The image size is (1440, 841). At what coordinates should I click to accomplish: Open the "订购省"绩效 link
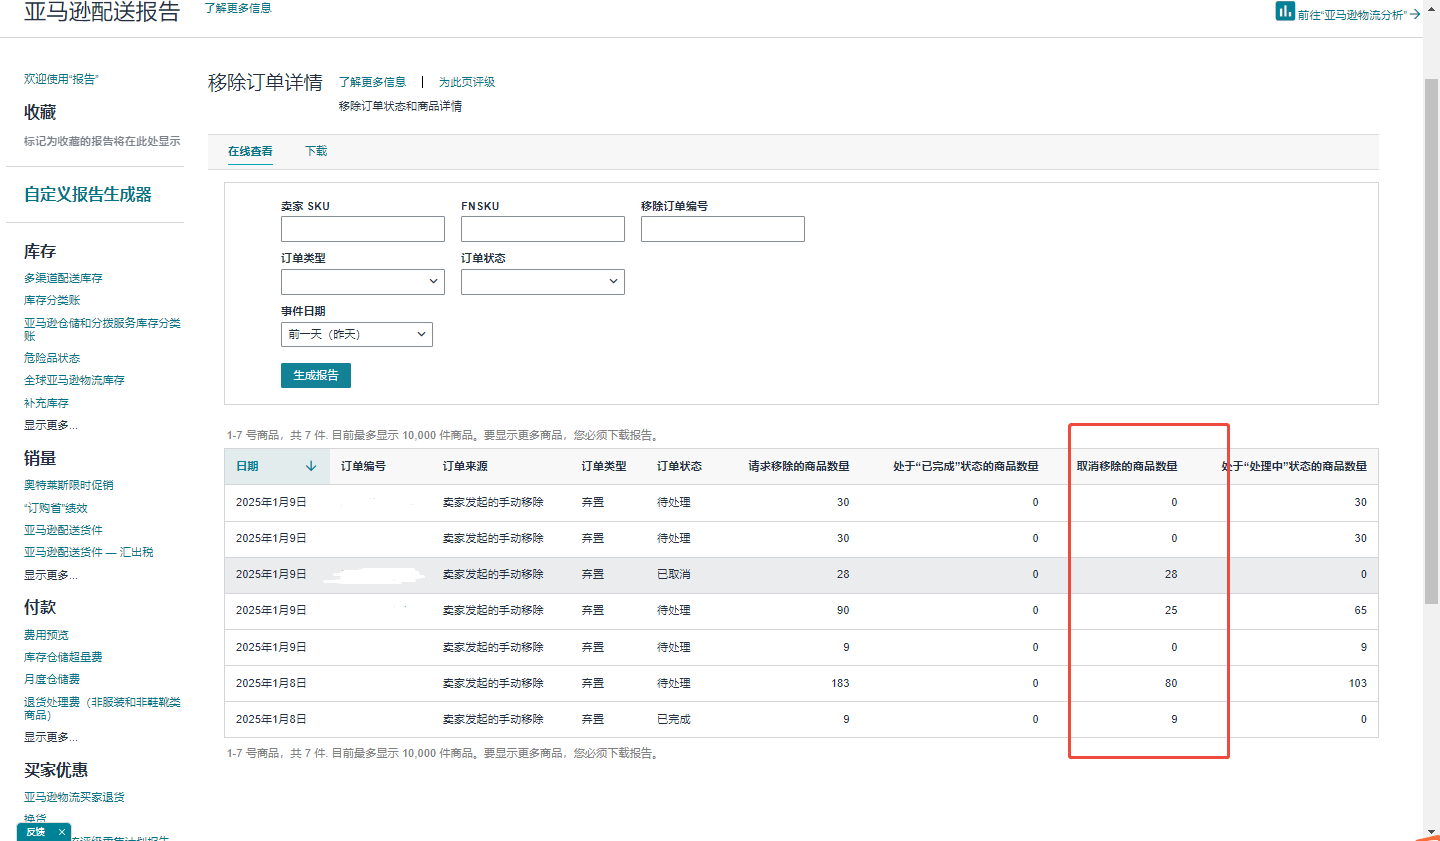coord(56,508)
